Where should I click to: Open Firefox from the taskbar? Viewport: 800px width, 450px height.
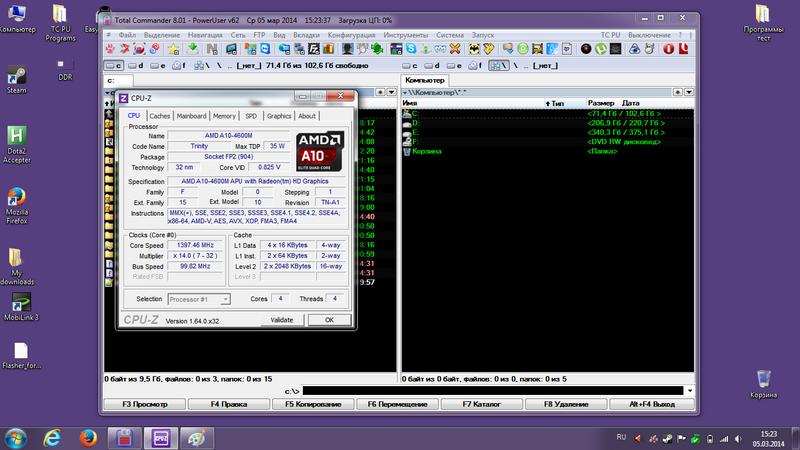tap(88, 438)
